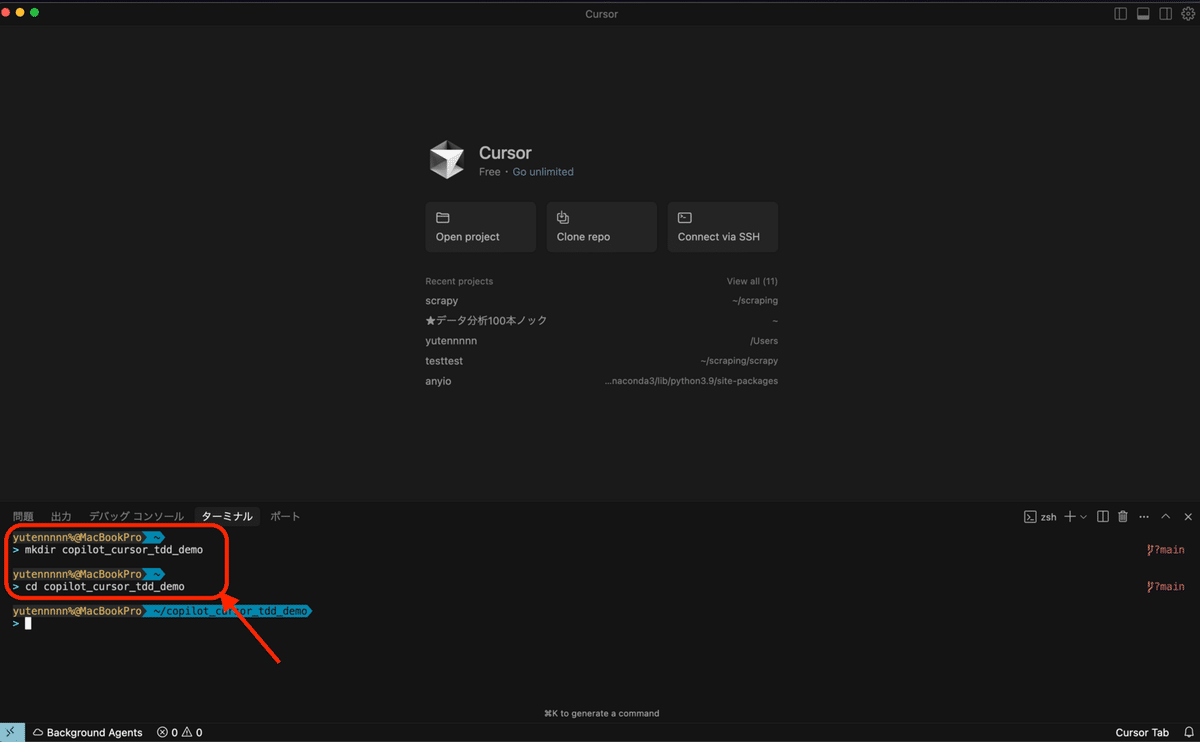Toggle the secondary sidebar visibility icon
This screenshot has width=1200, height=742.
pyautogui.click(x=1165, y=13)
